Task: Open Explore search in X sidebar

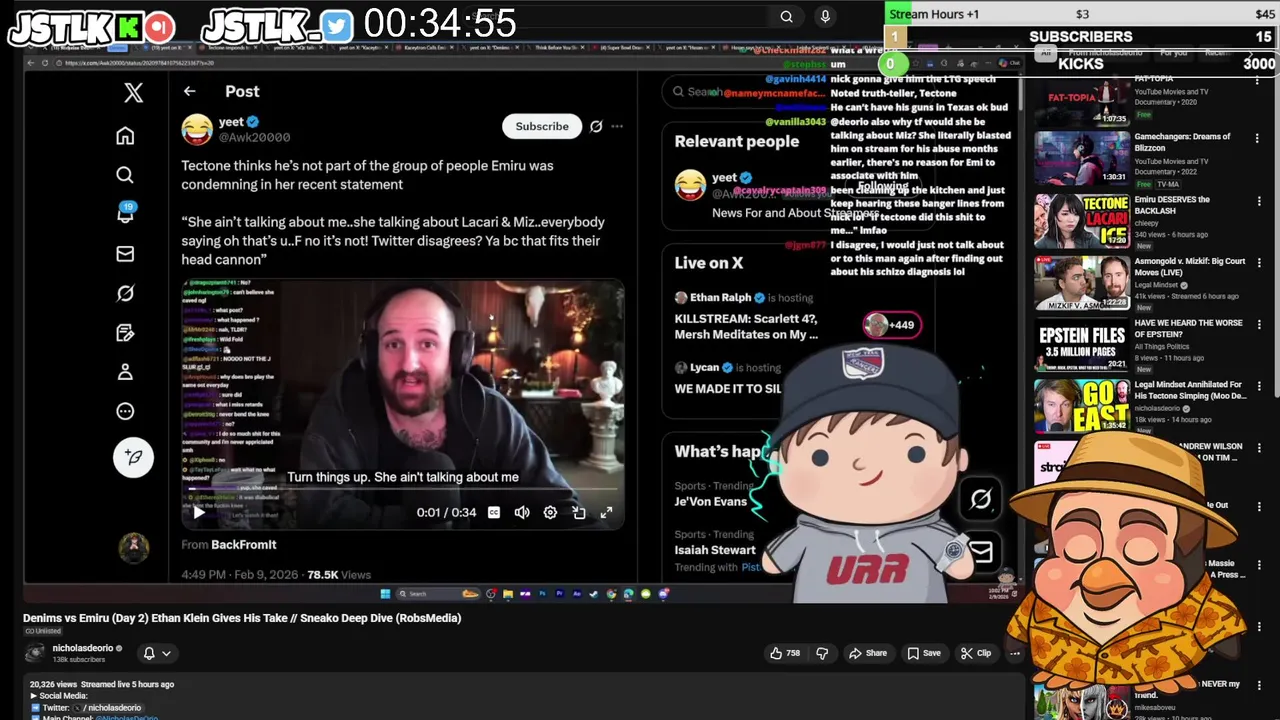Action: pyautogui.click(x=125, y=175)
